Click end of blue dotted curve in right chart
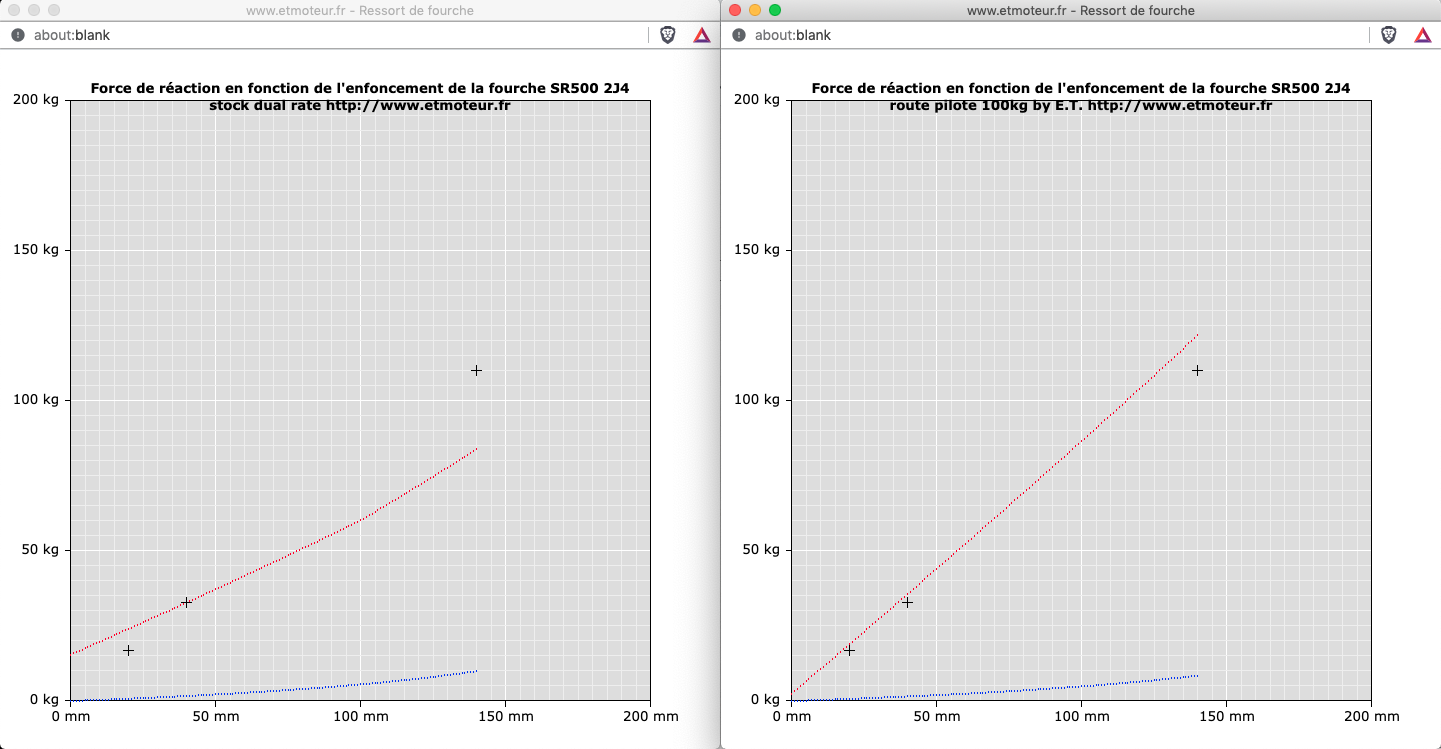The height and width of the screenshot is (749, 1441). (1197, 676)
